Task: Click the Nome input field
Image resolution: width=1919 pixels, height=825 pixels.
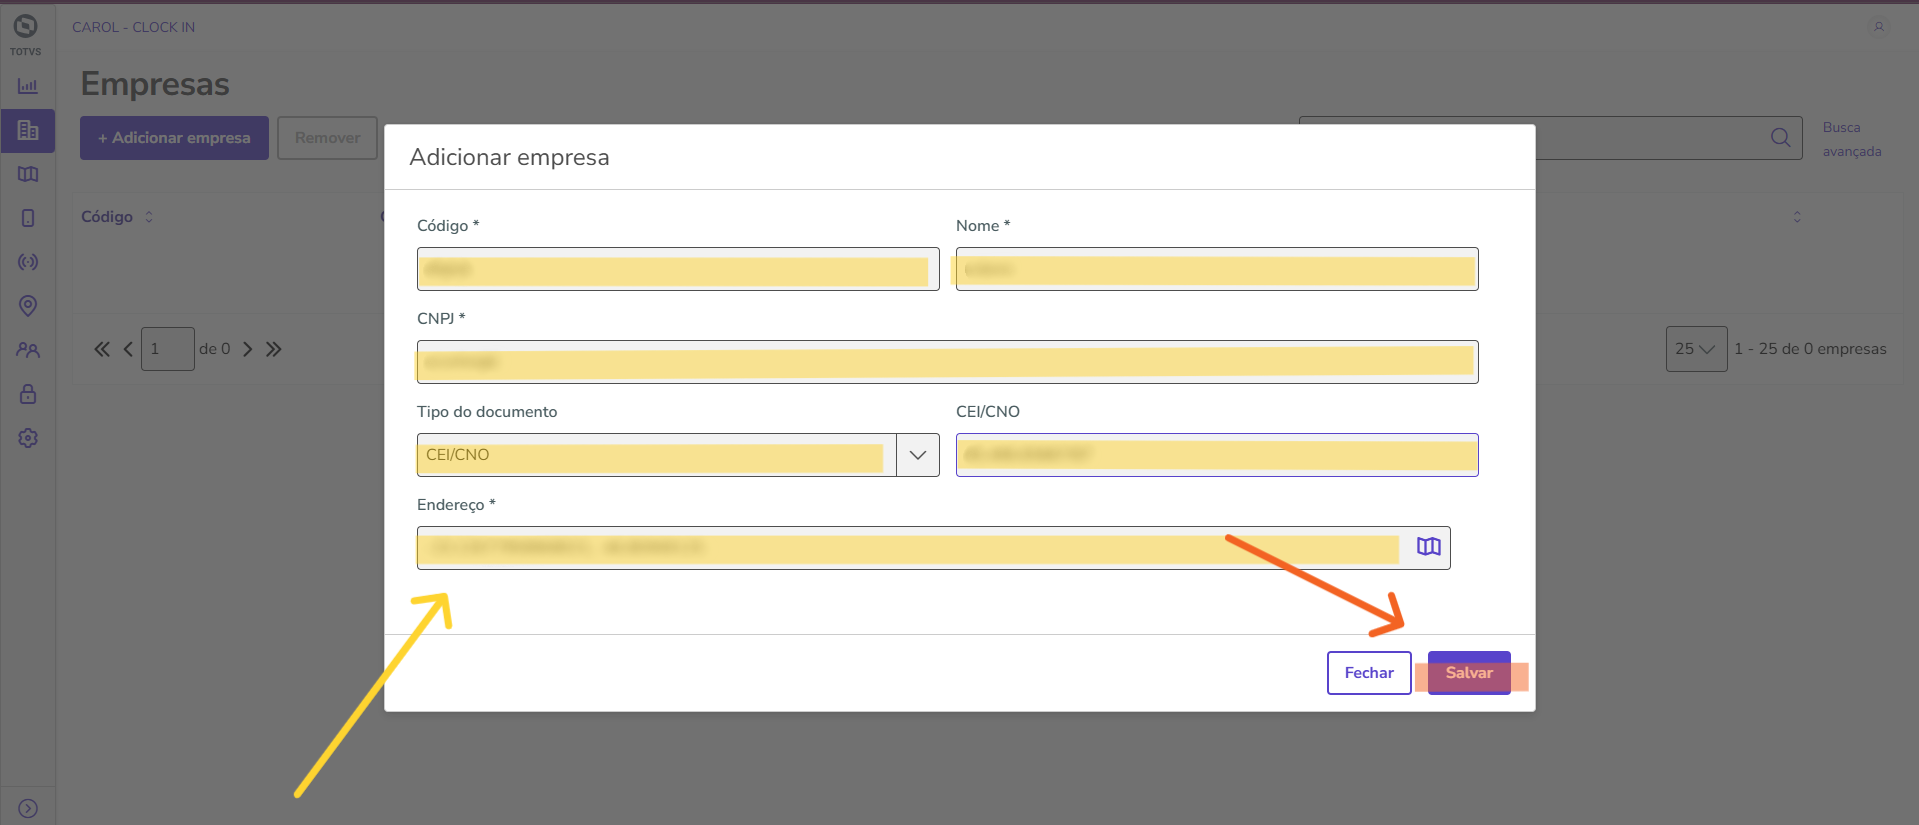Action: point(1216,269)
